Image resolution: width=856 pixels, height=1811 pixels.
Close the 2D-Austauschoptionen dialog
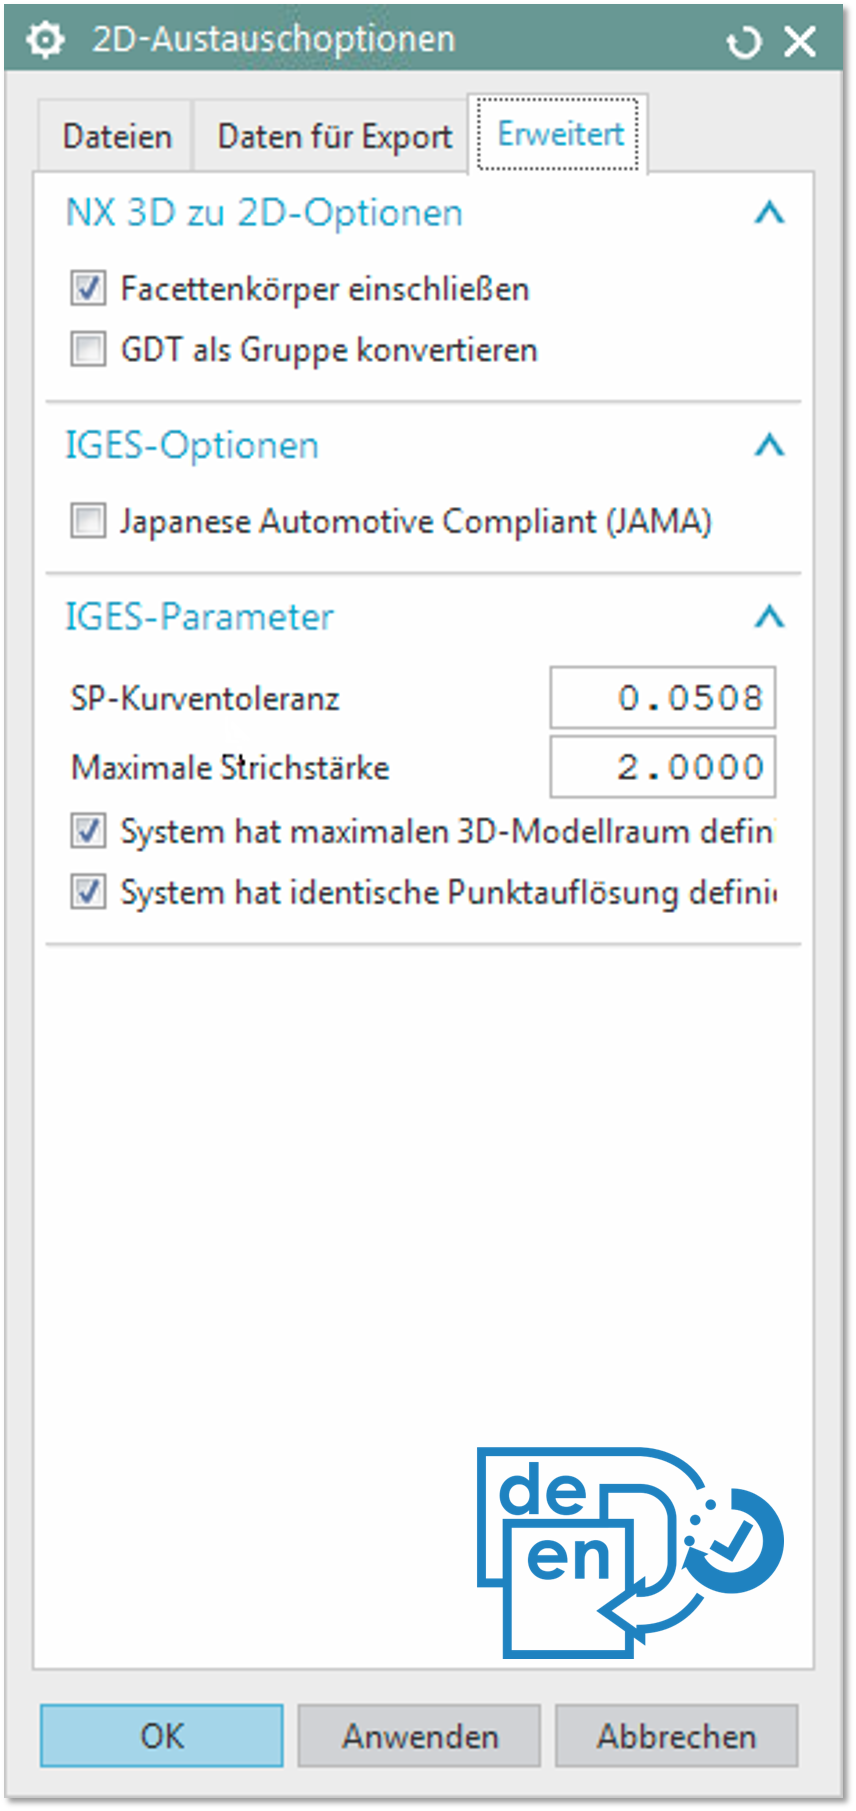[800, 41]
